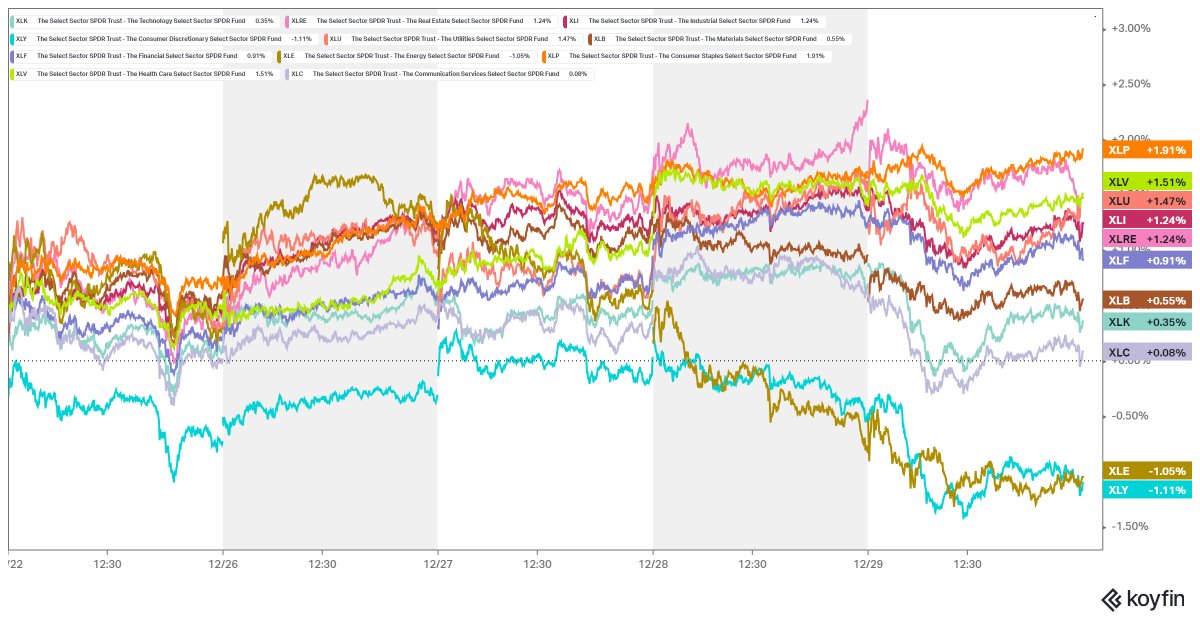Select the XLE Energy legend entry
Viewport: 1200px width, 620px height.
pyautogui.click(x=406, y=57)
